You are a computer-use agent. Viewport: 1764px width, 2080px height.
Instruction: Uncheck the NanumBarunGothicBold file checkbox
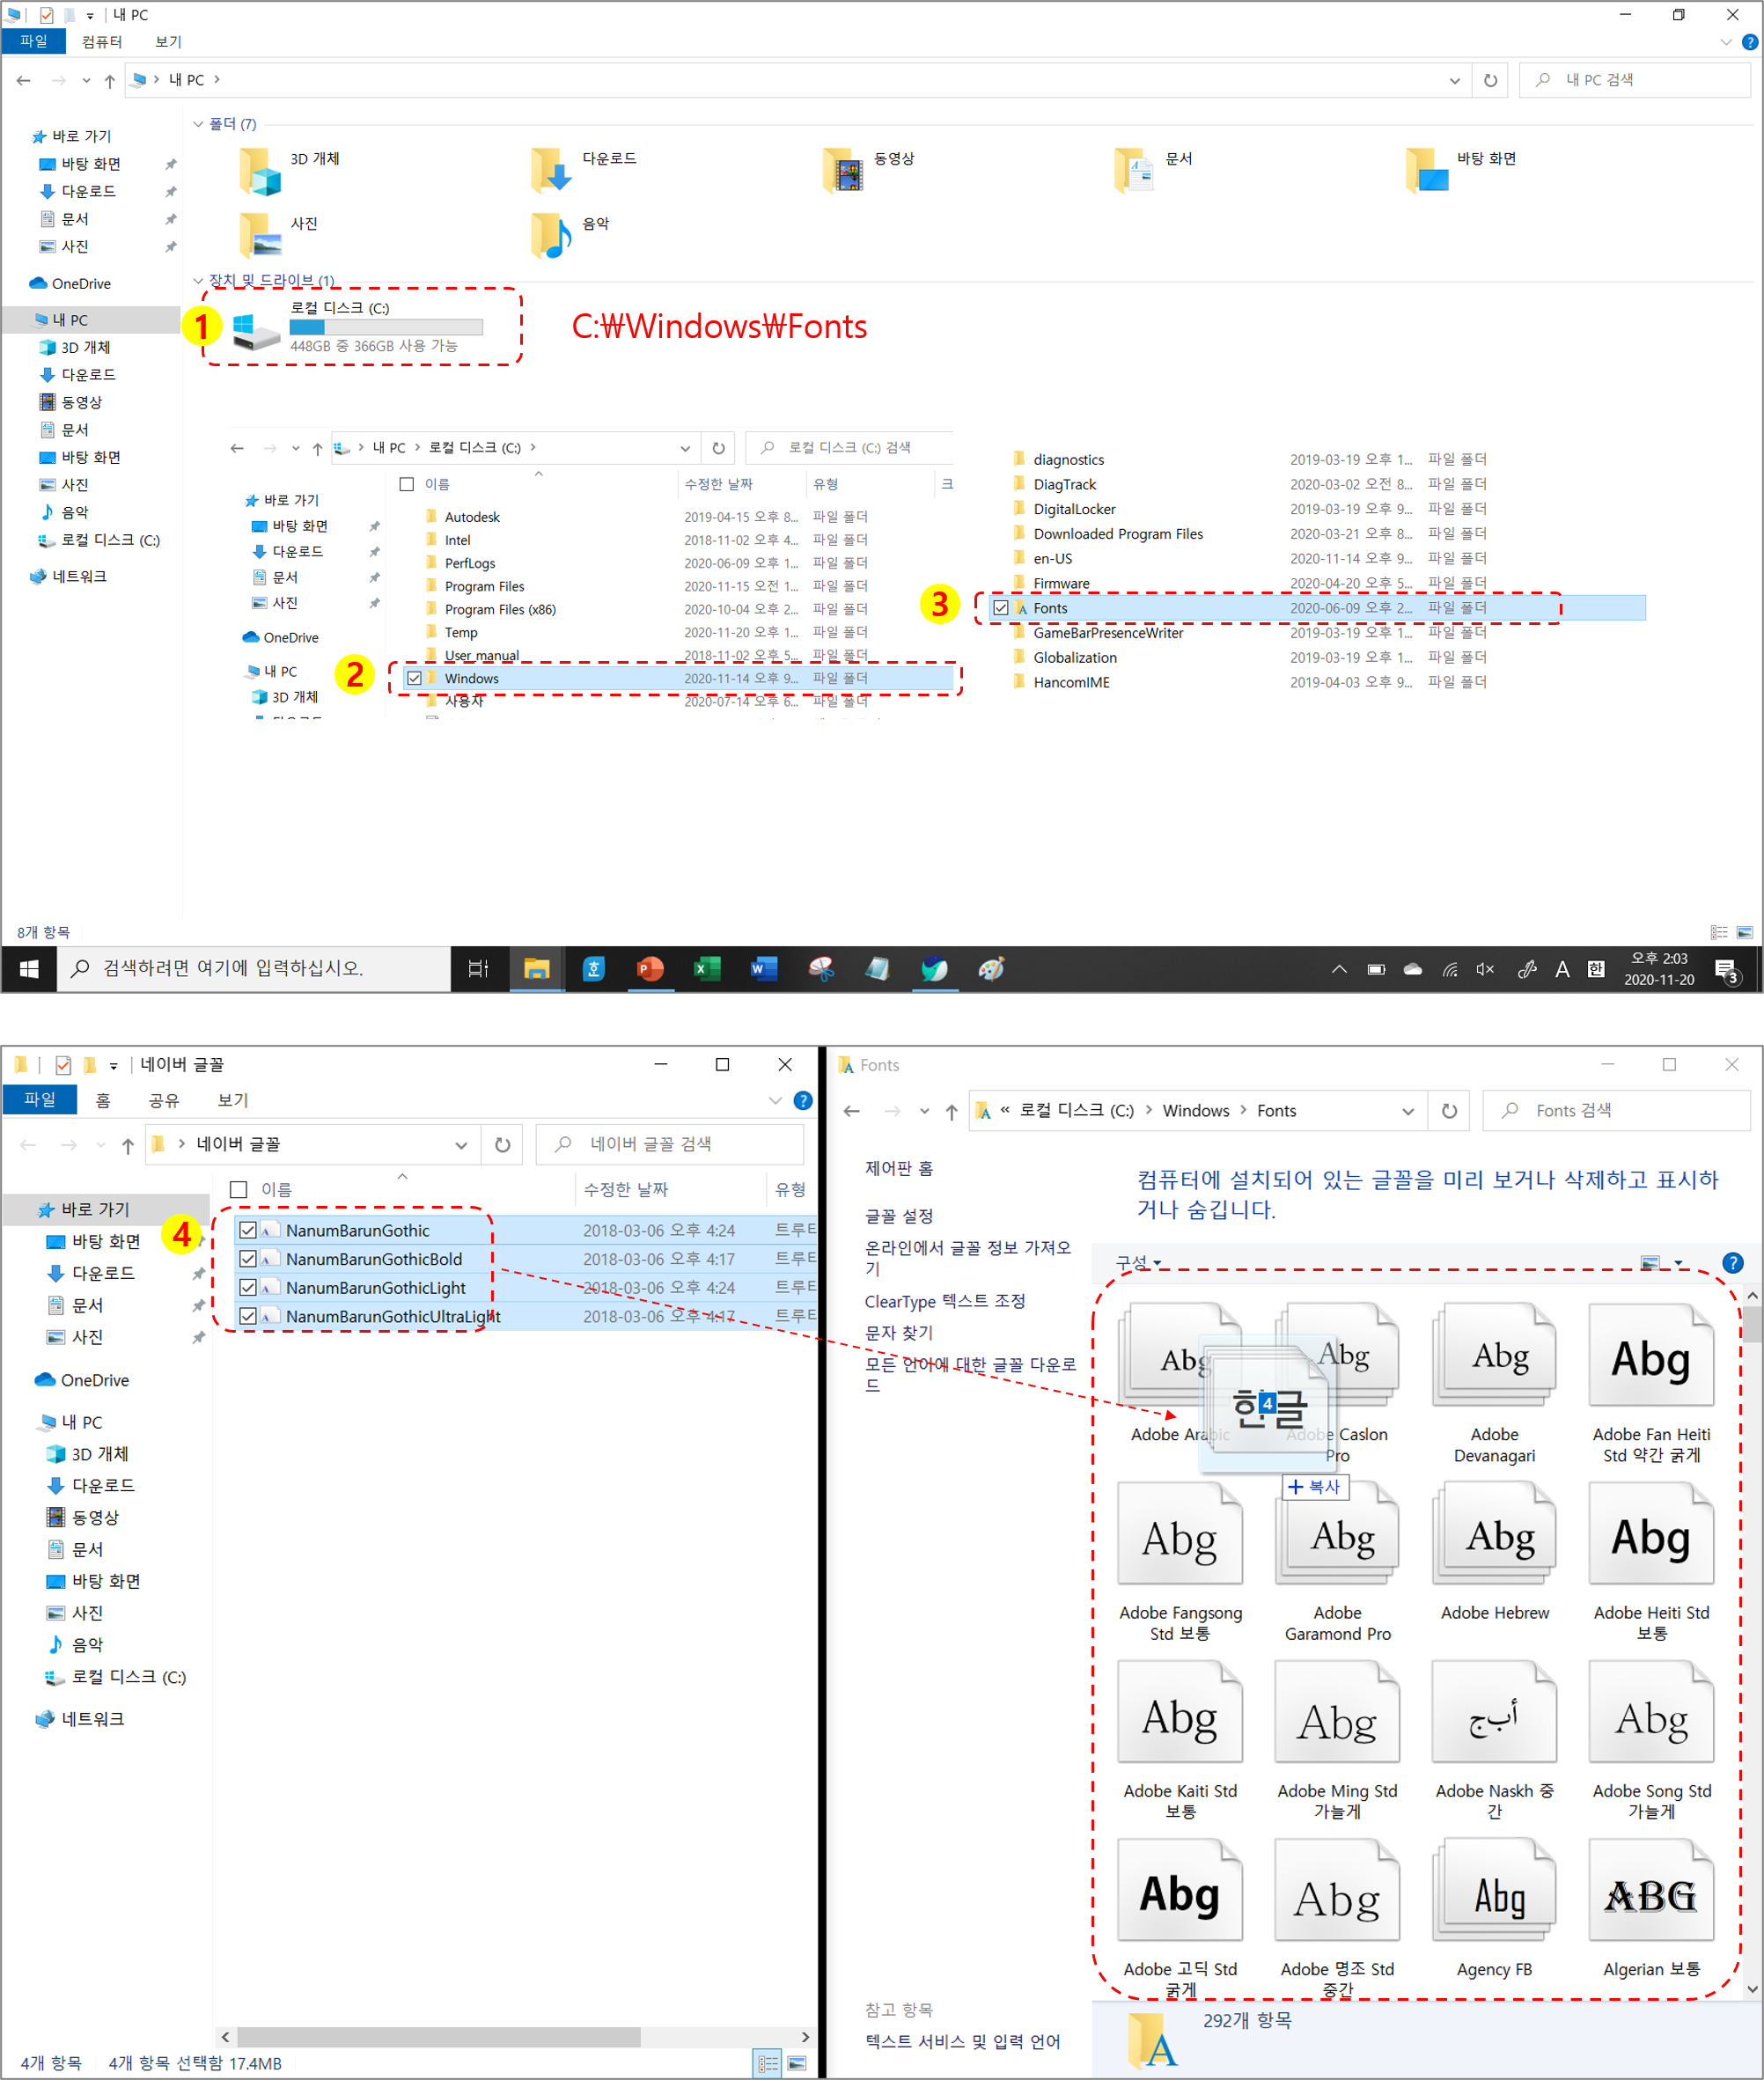click(248, 1258)
